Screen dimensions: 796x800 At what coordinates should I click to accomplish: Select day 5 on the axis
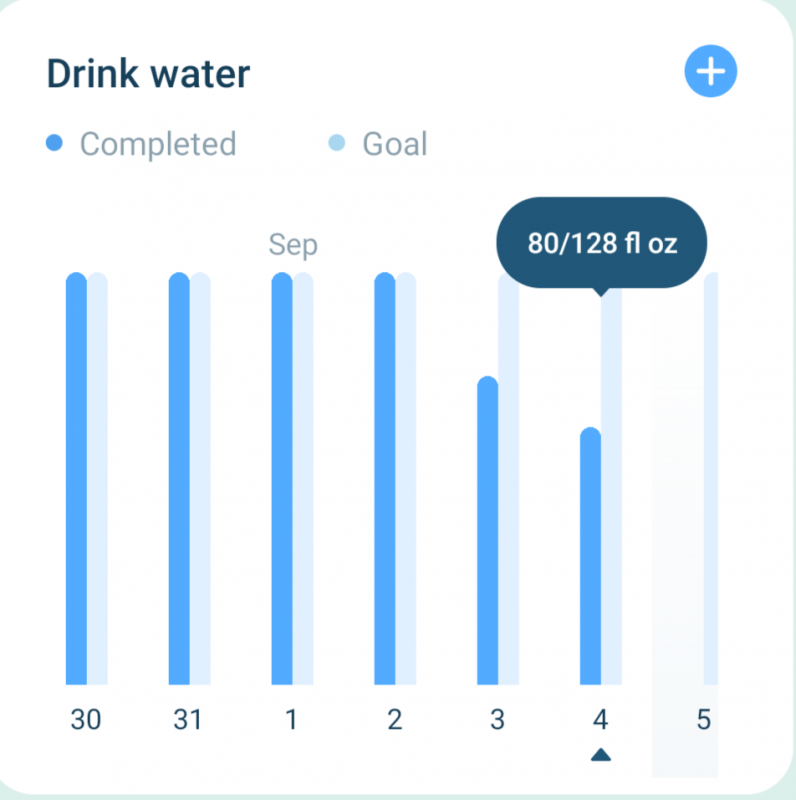click(x=703, y=720)
